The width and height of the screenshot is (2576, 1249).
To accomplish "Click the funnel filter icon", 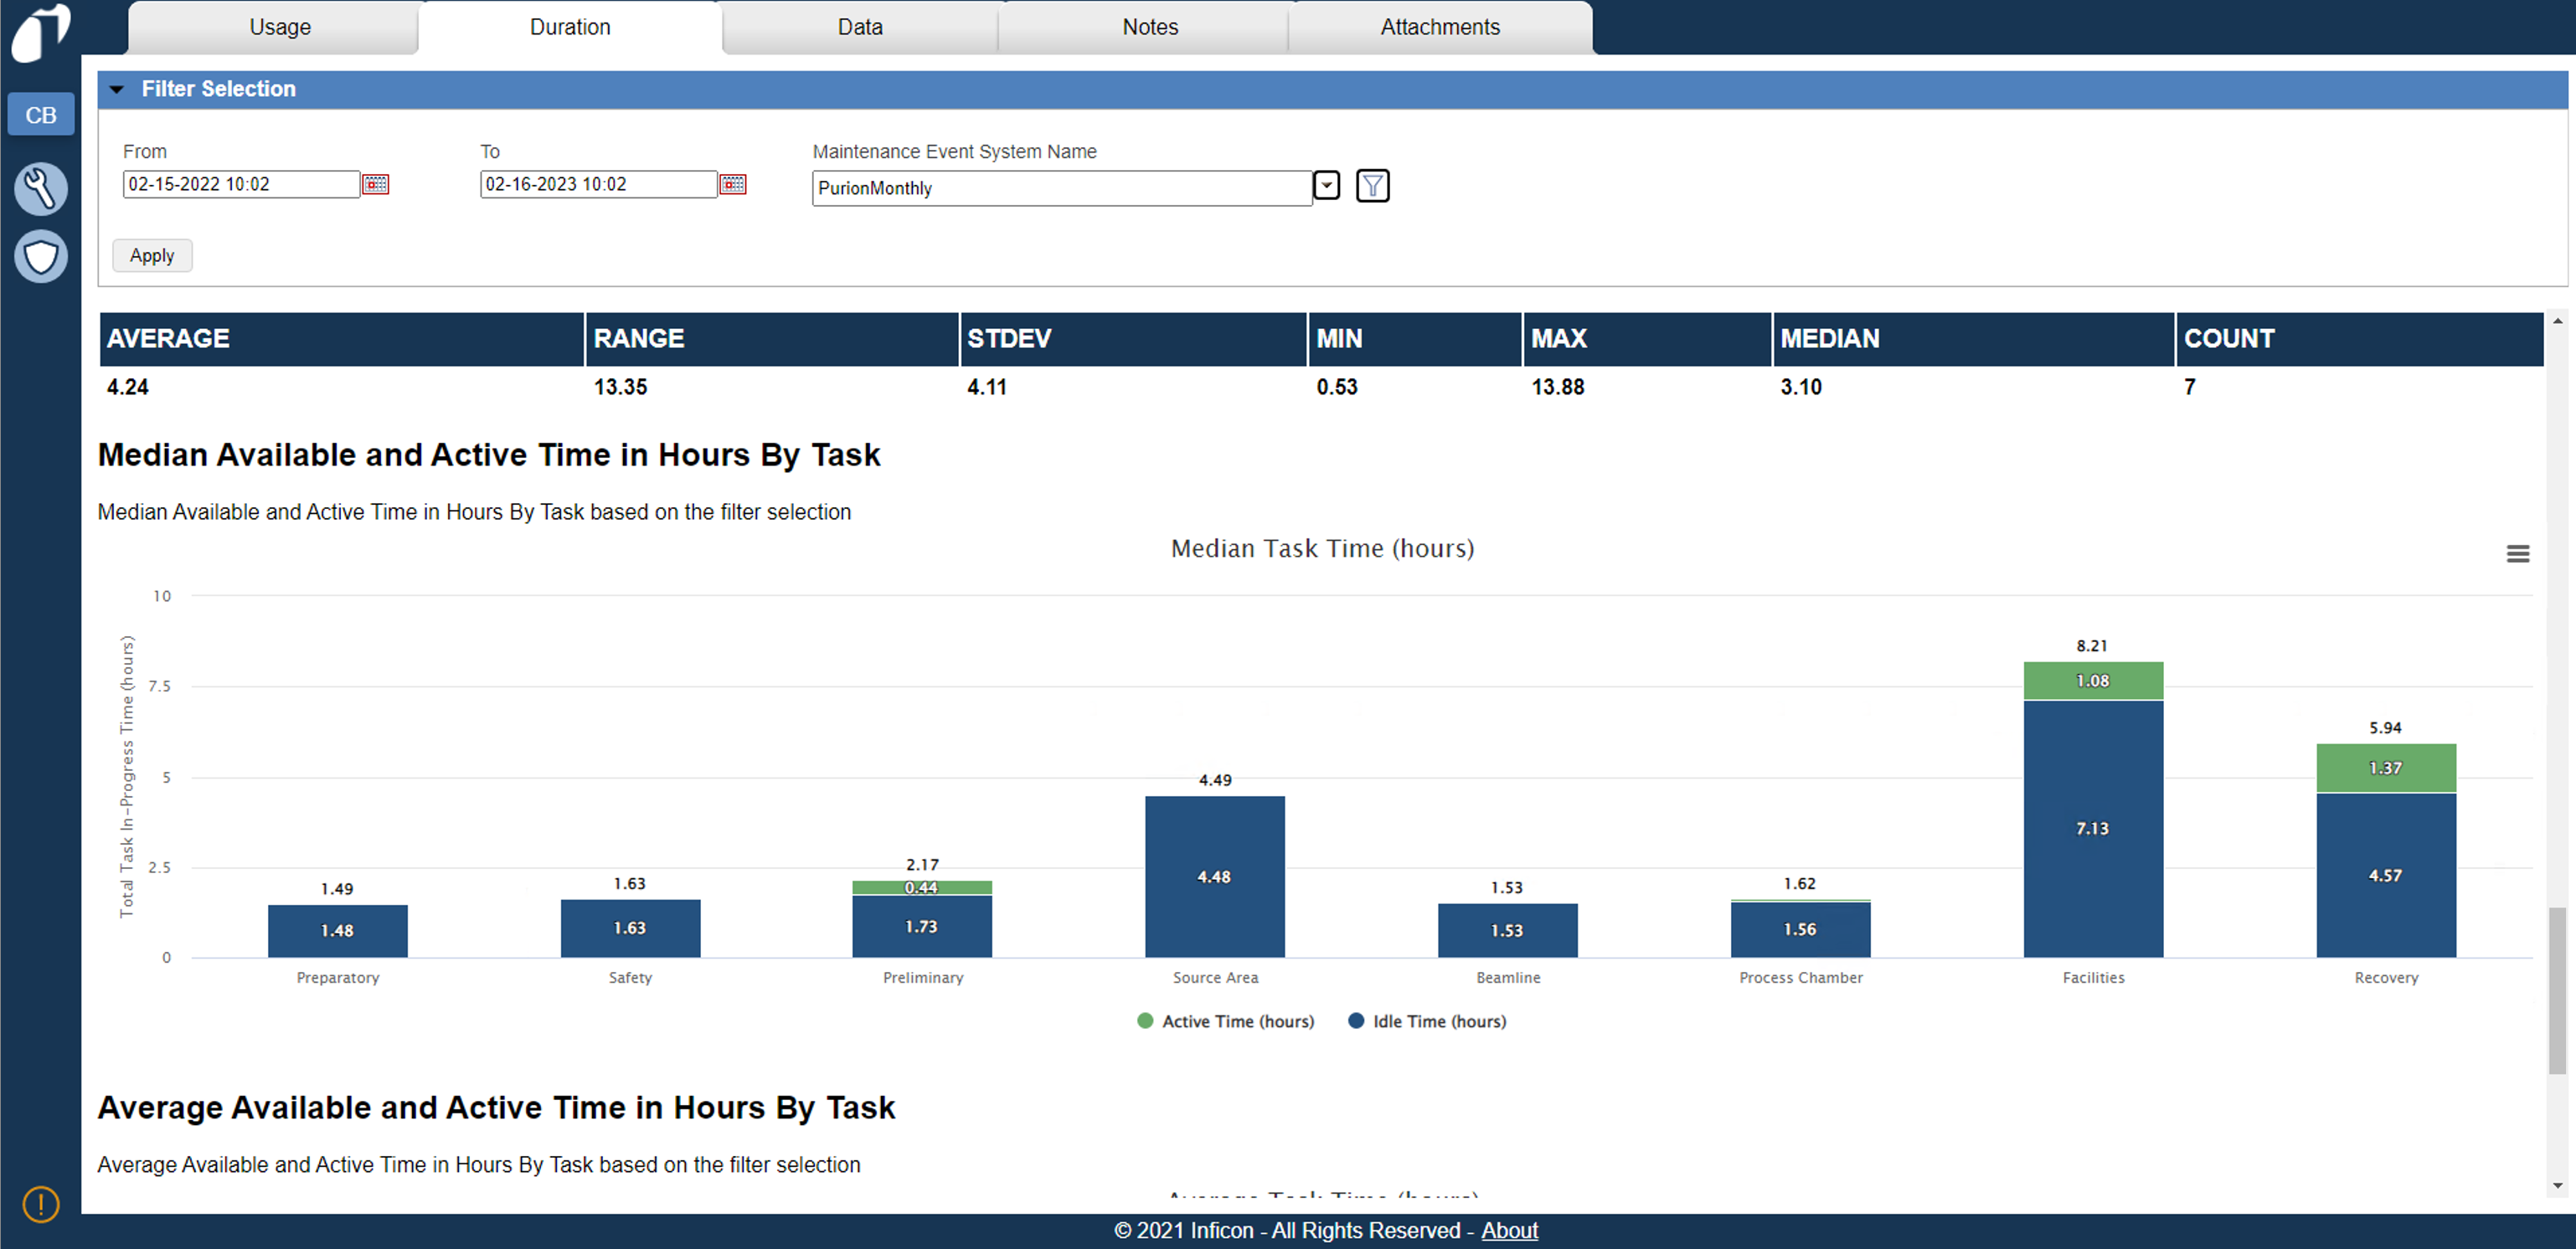I will tap(1372, 186).
